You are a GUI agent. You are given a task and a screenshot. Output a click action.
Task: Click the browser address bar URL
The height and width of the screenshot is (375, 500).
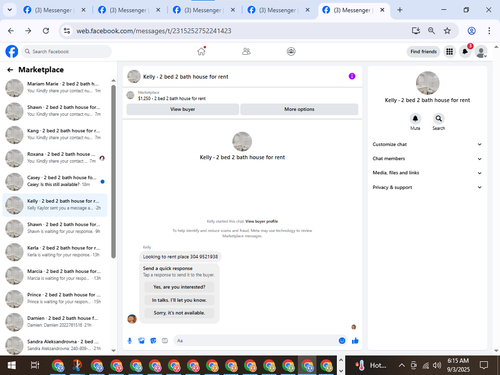click(x=154, y=31)
